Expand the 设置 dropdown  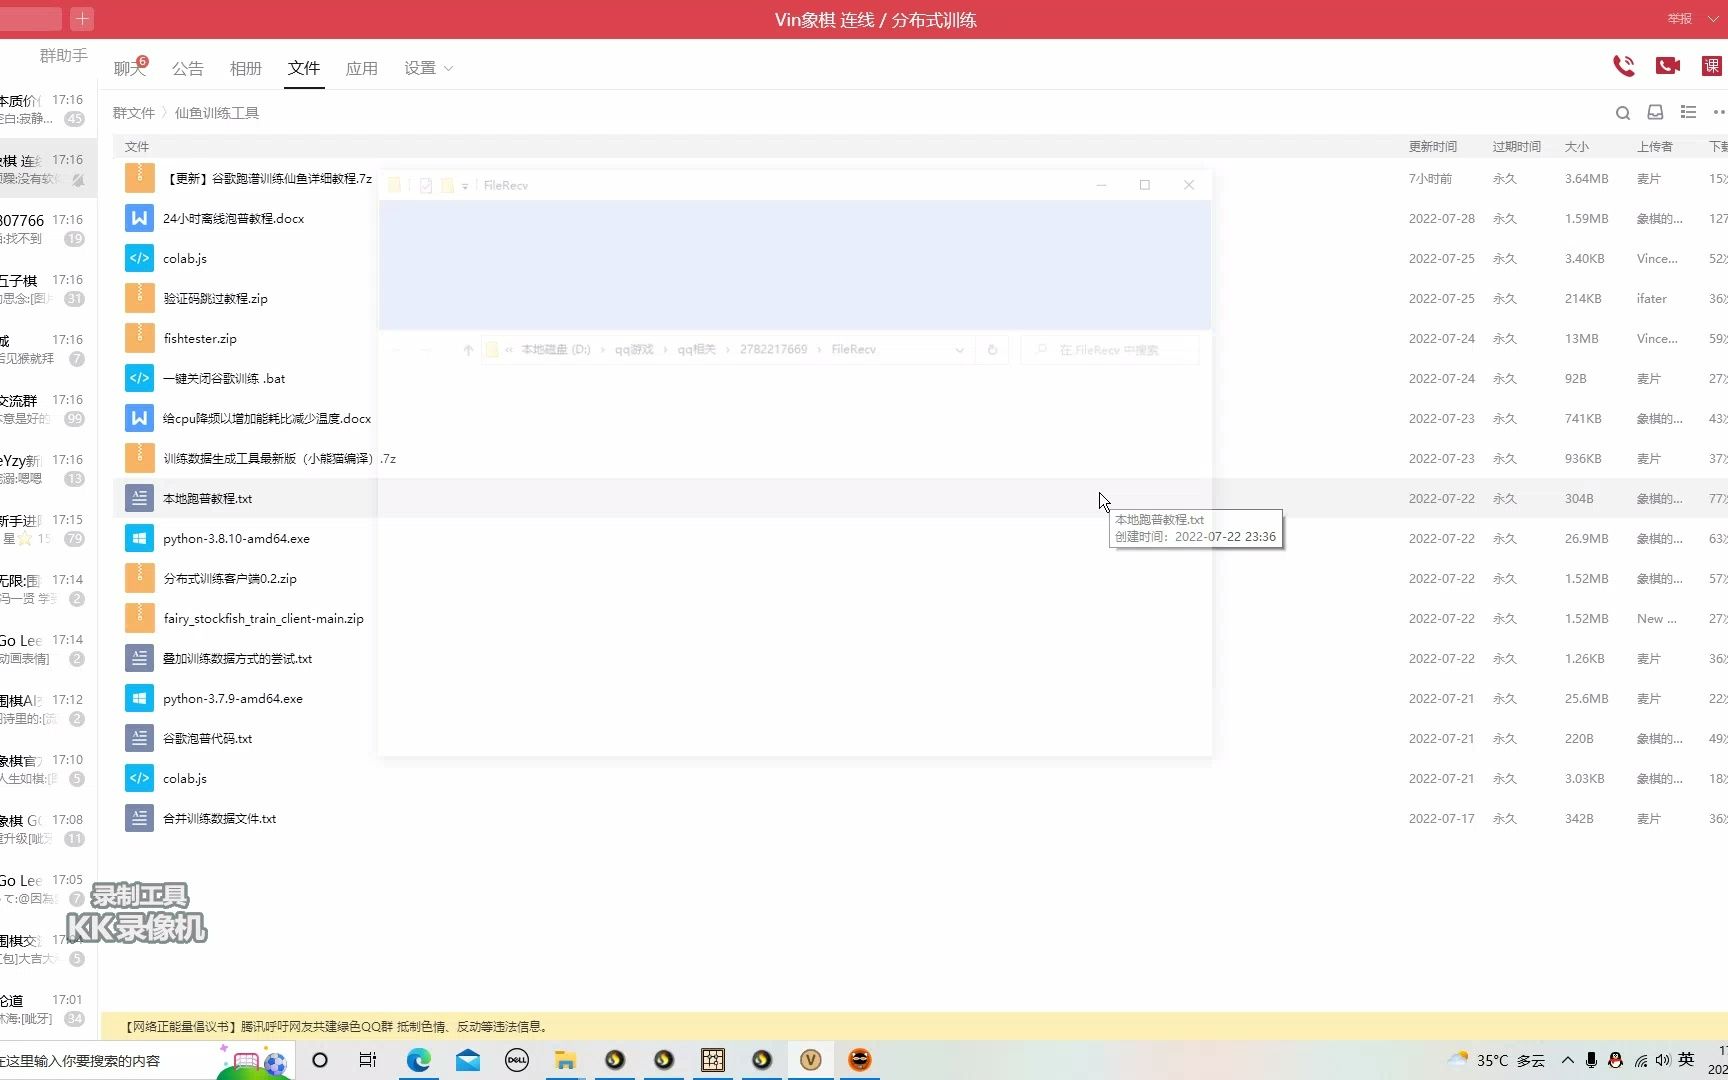[x=428, y=68]
